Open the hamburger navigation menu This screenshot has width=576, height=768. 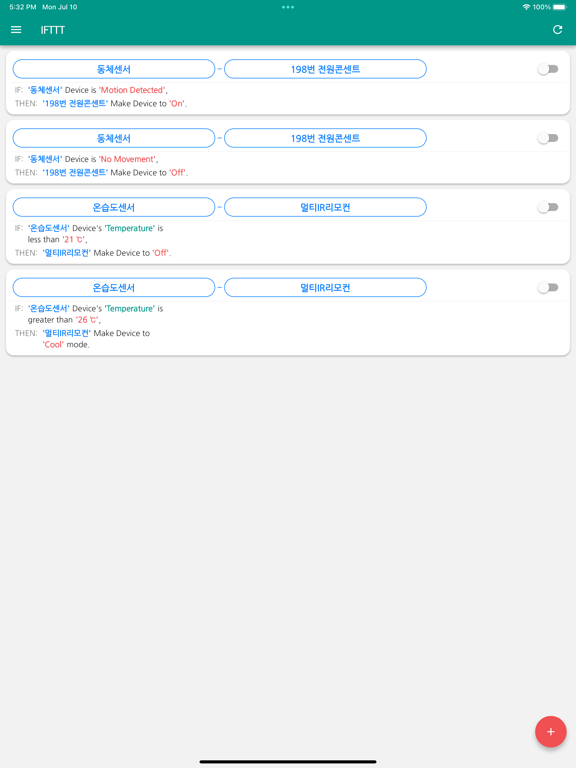pos(16,30)
